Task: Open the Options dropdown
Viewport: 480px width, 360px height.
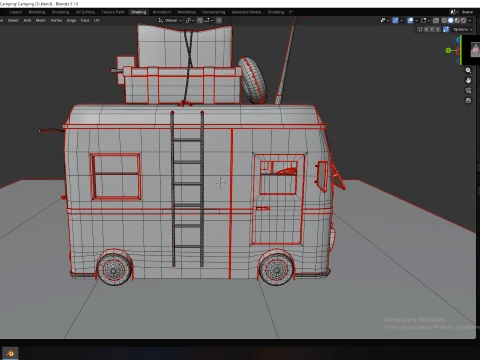Action: [463, 29]
